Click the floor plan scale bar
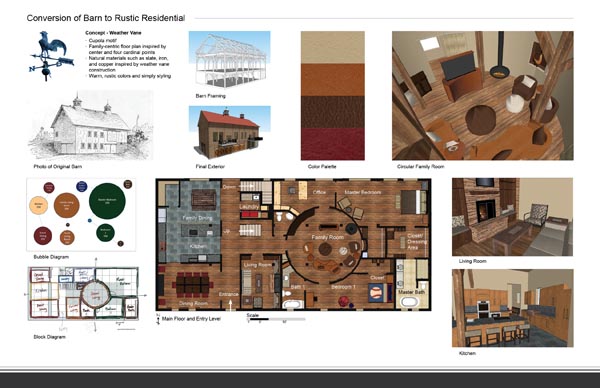Image resolution: width=600 pixels, height=388 pixels. 277,319
